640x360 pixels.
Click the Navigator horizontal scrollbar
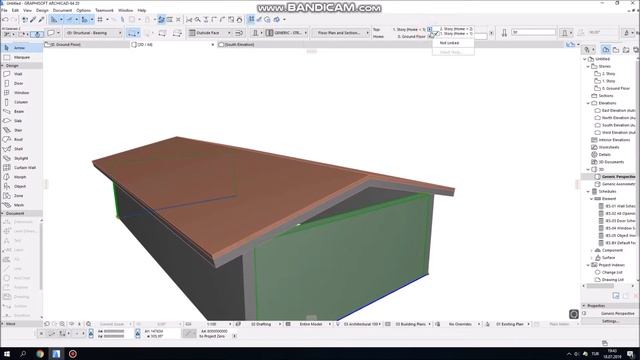pyautogui.click(x=600, y=286)
